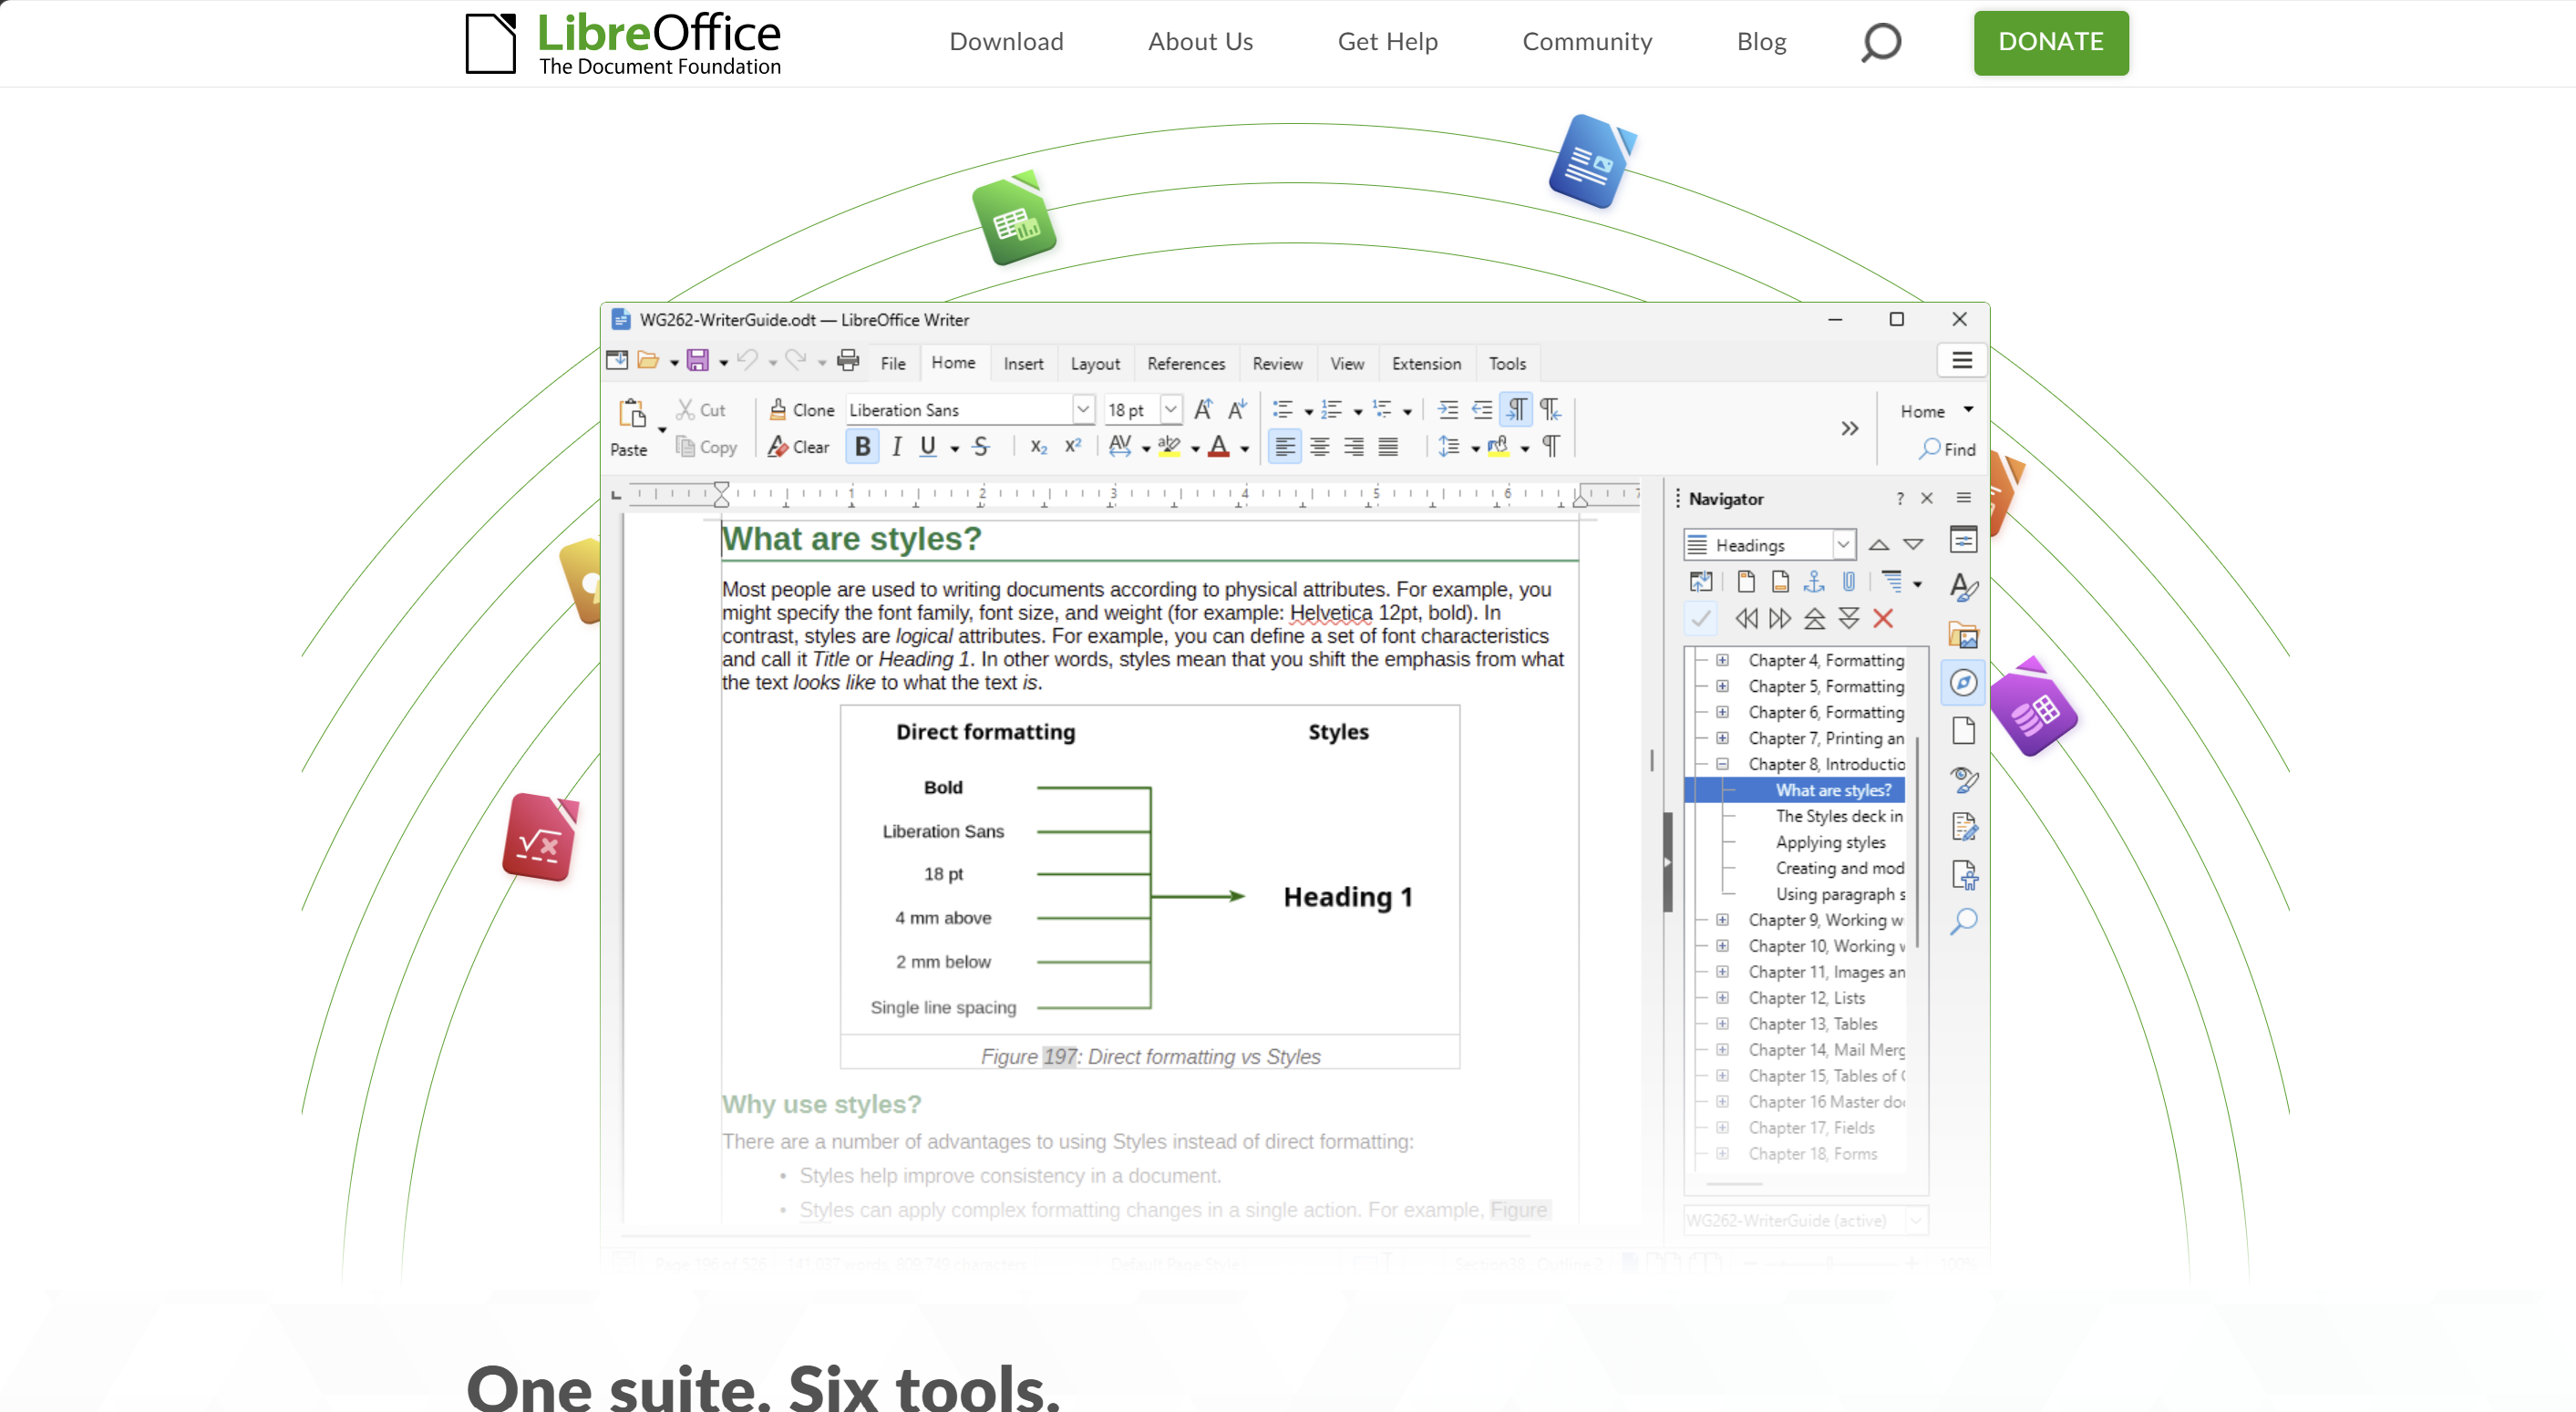
Task: Open the Download link in header
Action: point(1006,42)
